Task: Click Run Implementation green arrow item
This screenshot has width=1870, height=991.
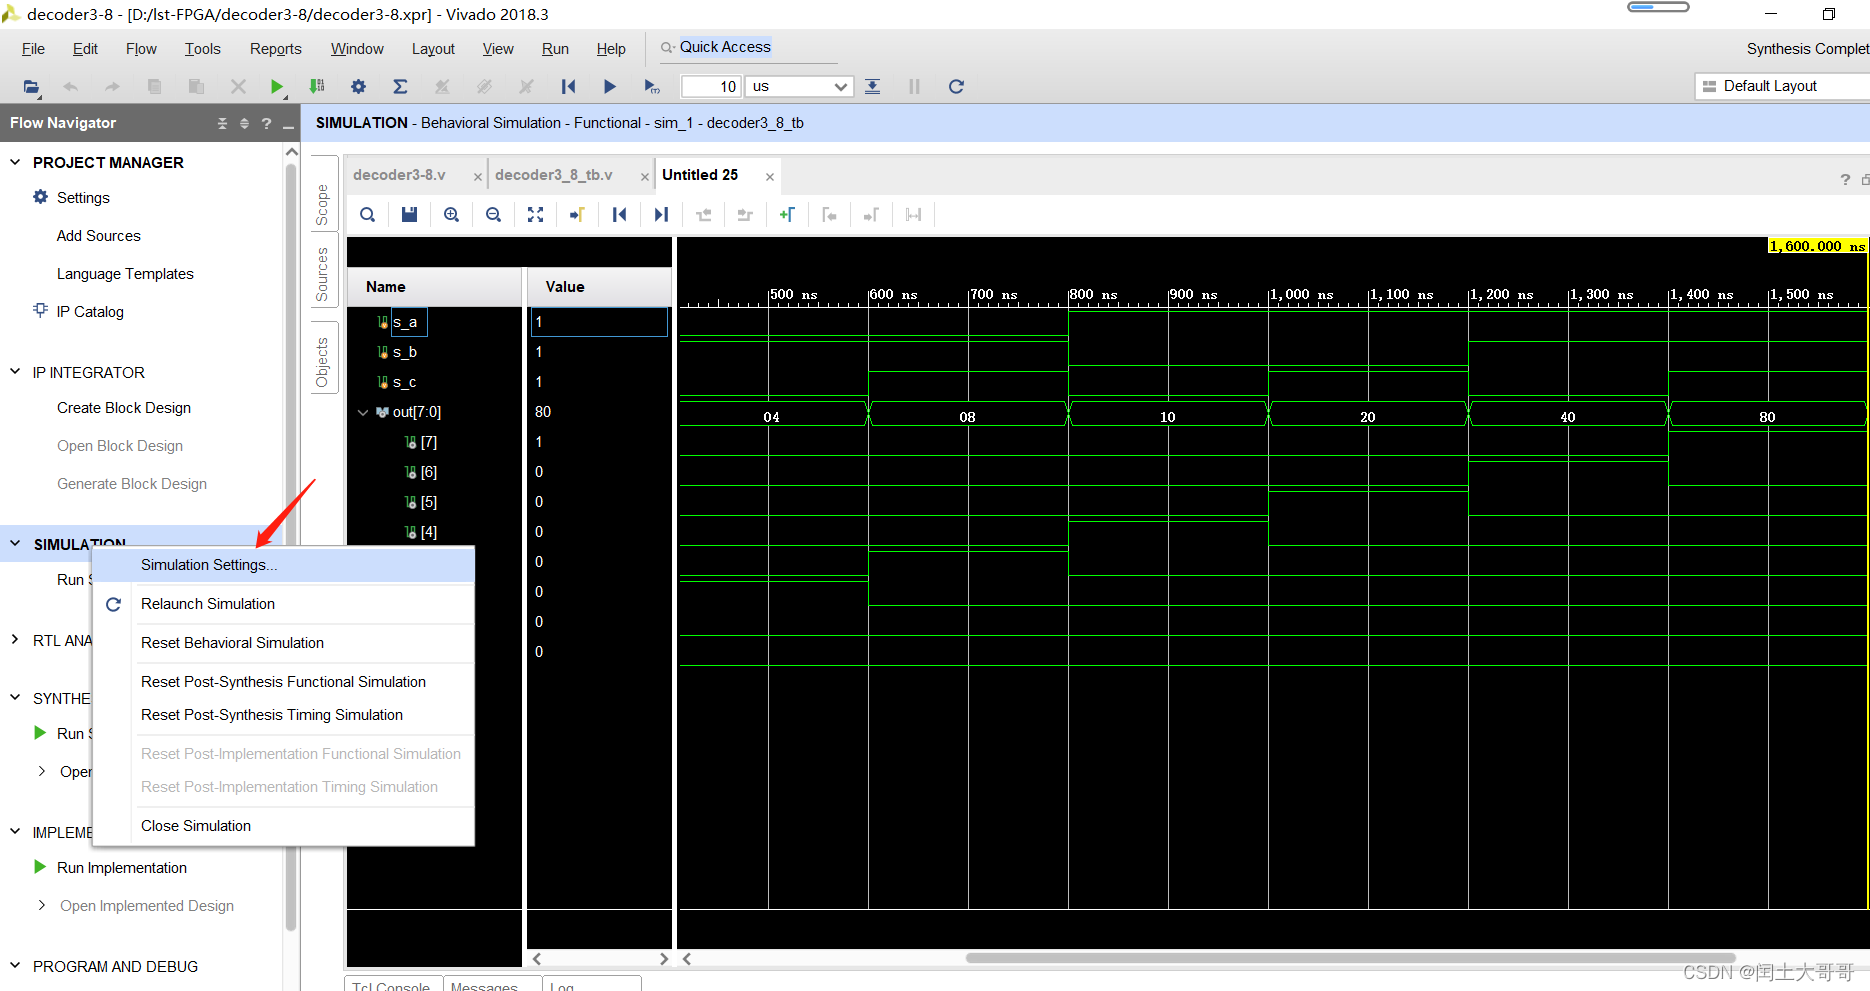Action: click(x=121, y=868)
